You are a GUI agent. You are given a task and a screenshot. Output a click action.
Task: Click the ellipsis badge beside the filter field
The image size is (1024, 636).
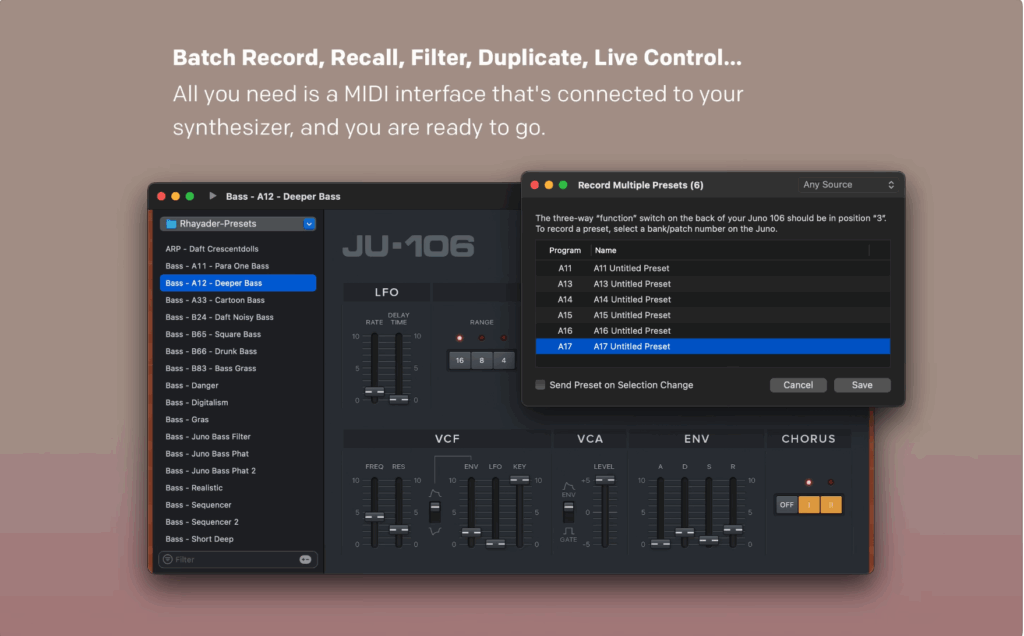pos(305,559)
